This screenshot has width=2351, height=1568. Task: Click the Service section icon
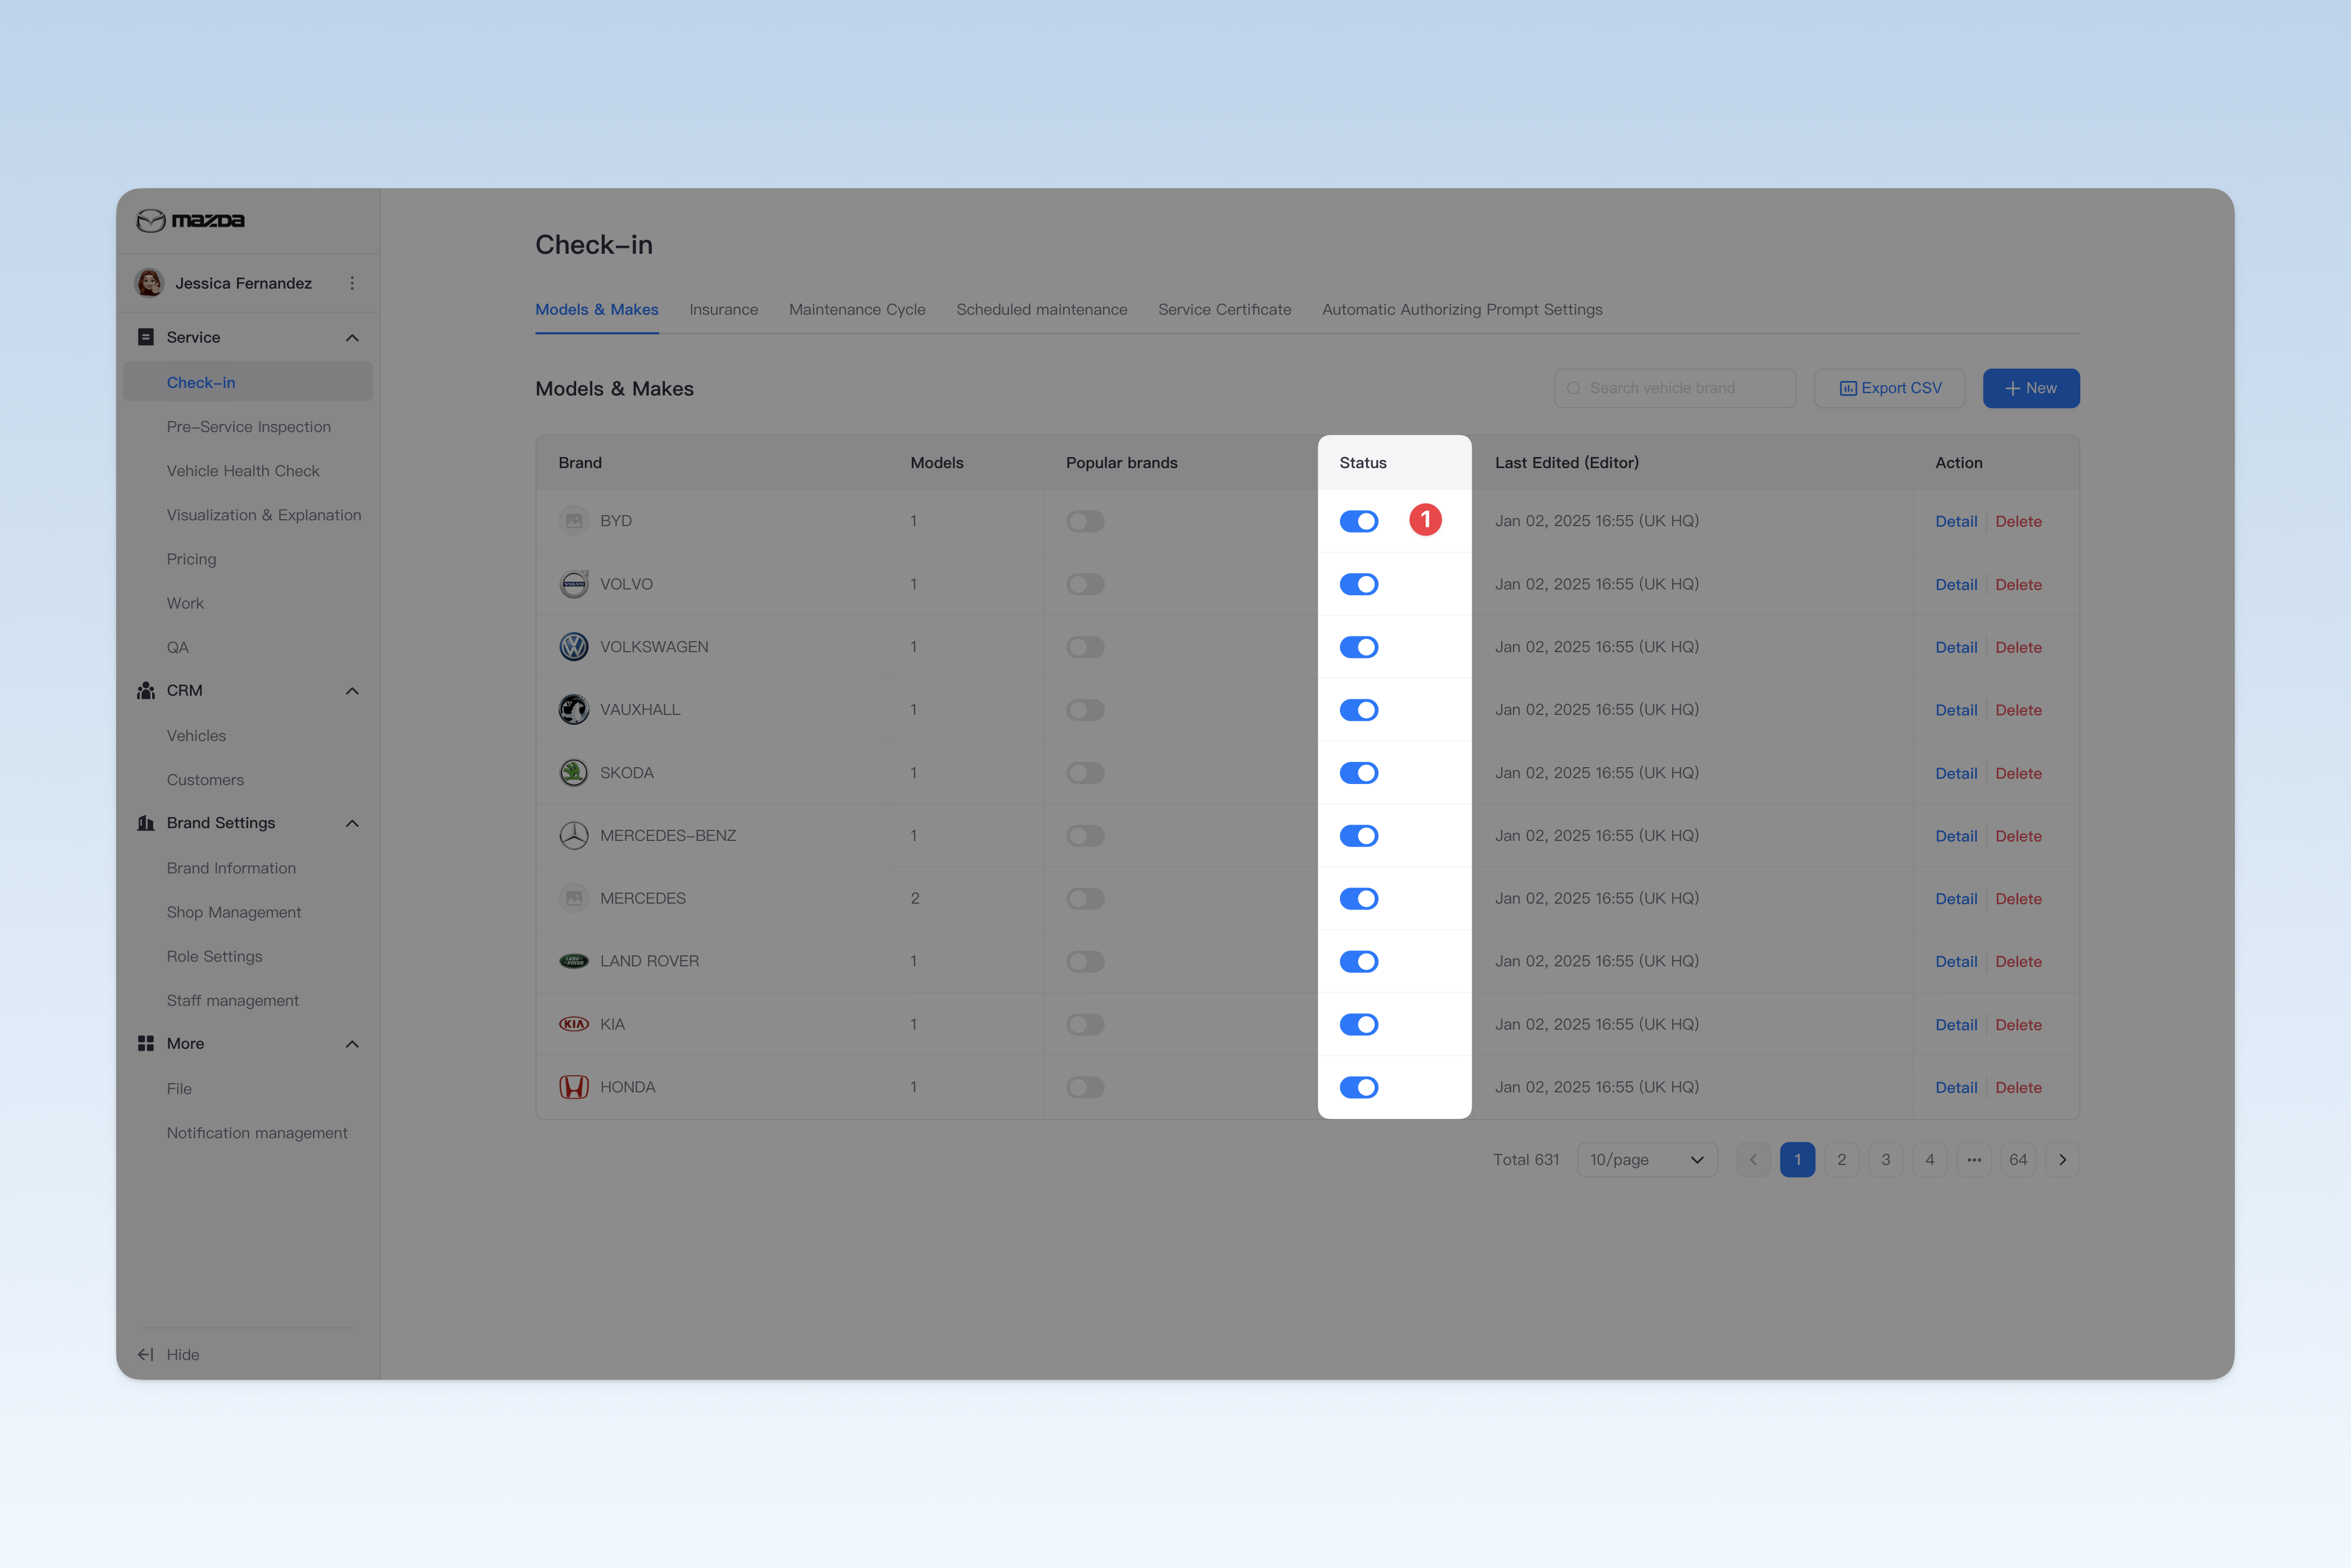[x=146, y=337]
